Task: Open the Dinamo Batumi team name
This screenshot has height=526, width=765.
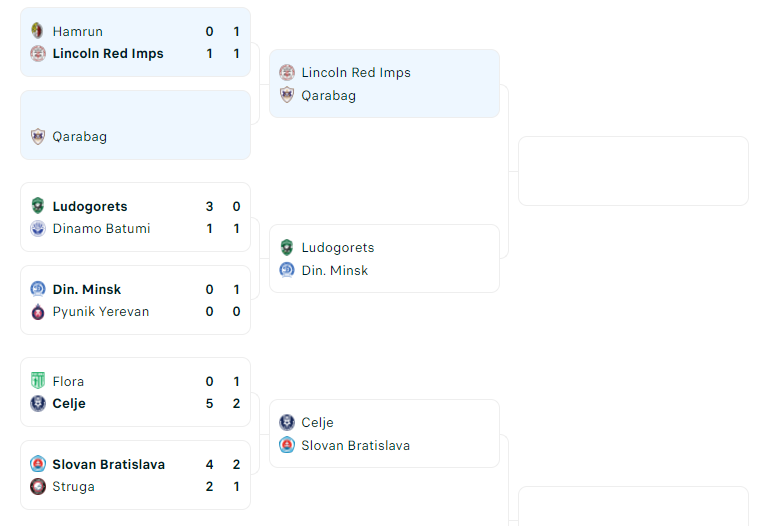Action: point(101,228)
